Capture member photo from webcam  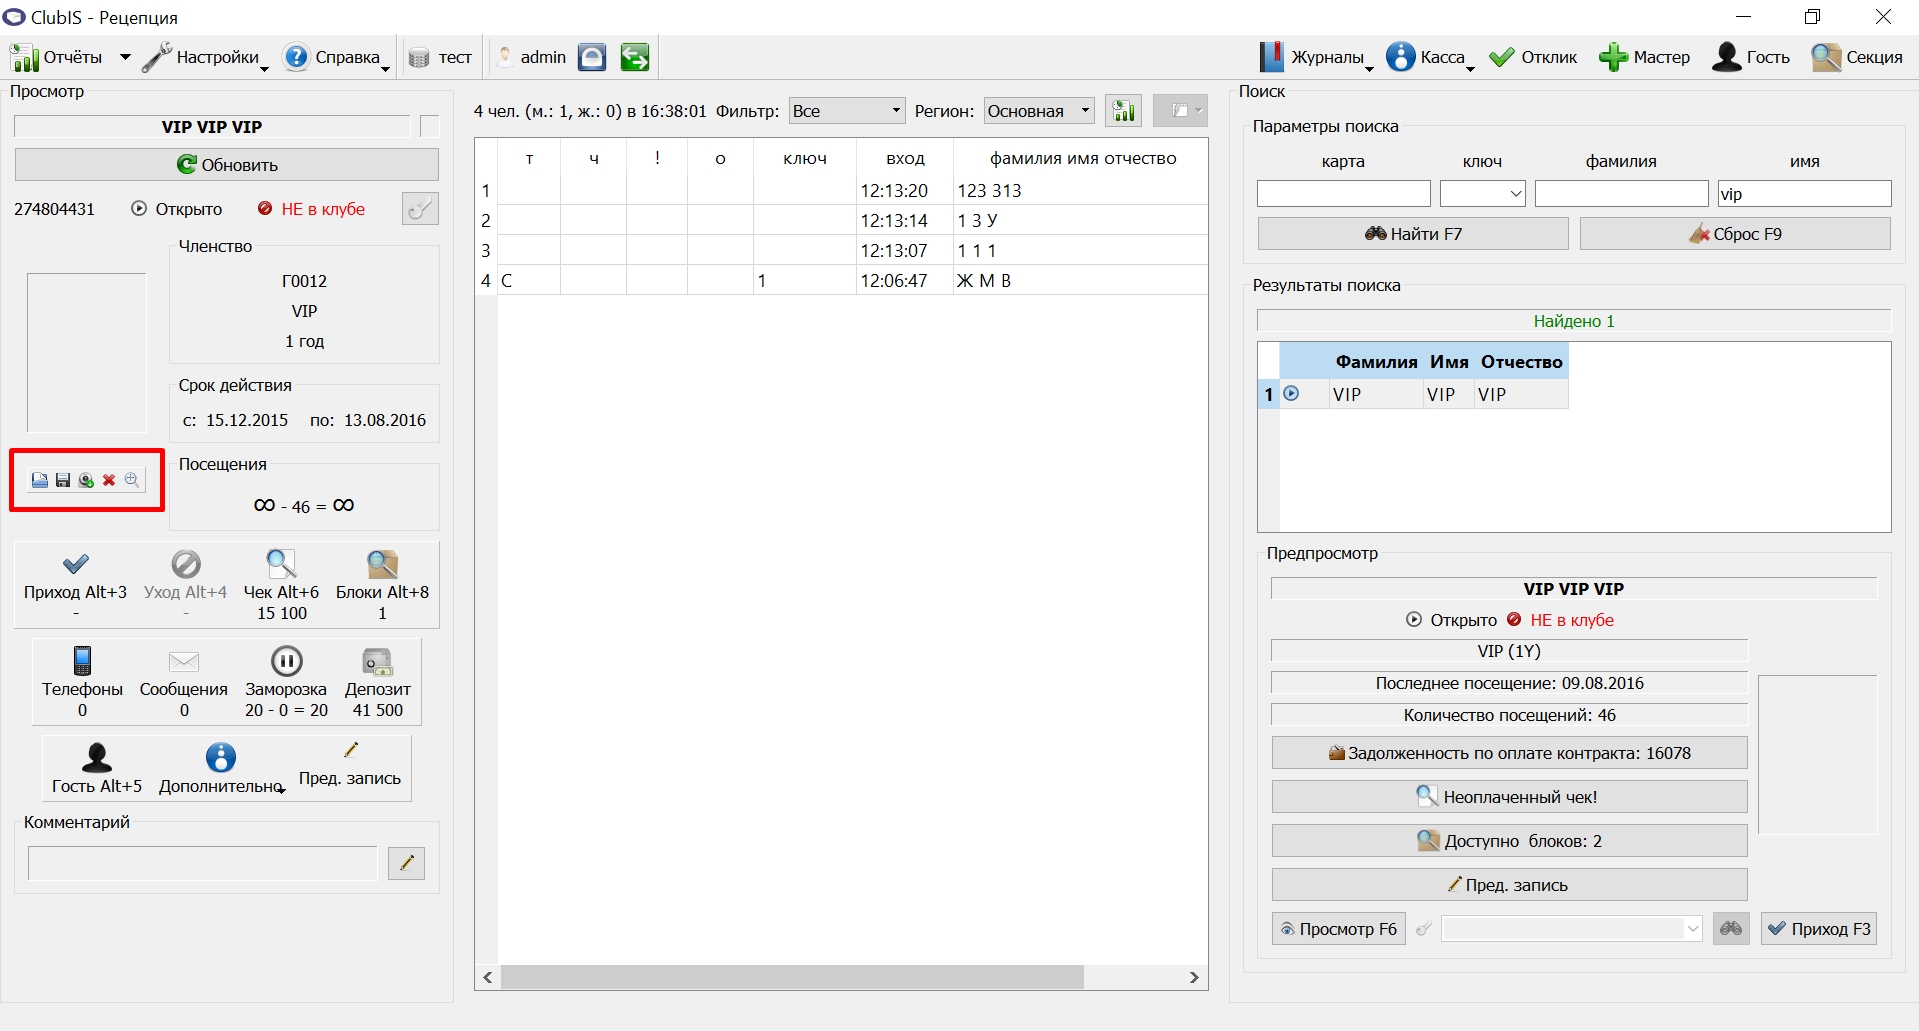point(86,480)
